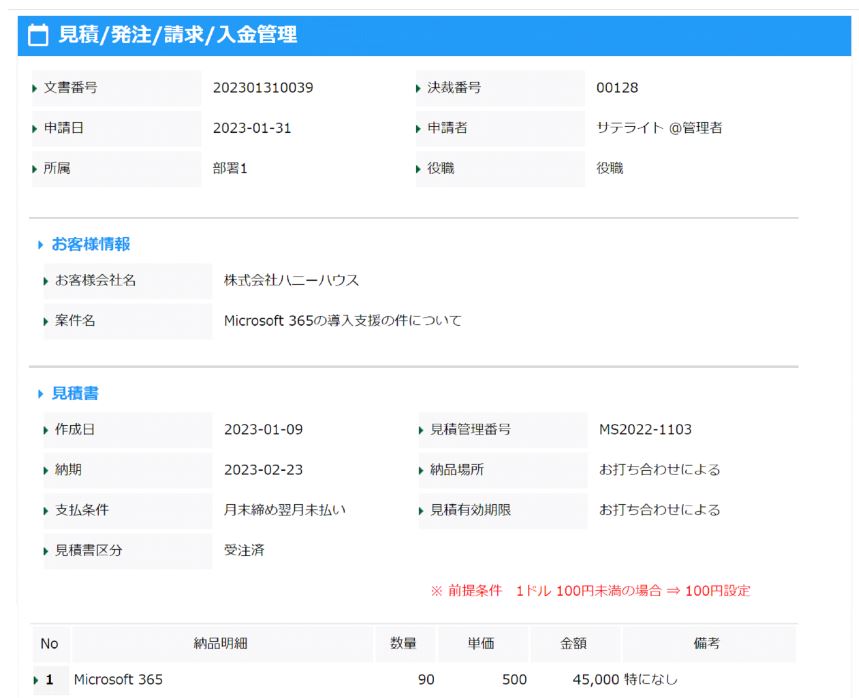Screen dimensions: 859x698
Task: Select applicant name サテライト @管理者
Action: click(x=659, y=128)
